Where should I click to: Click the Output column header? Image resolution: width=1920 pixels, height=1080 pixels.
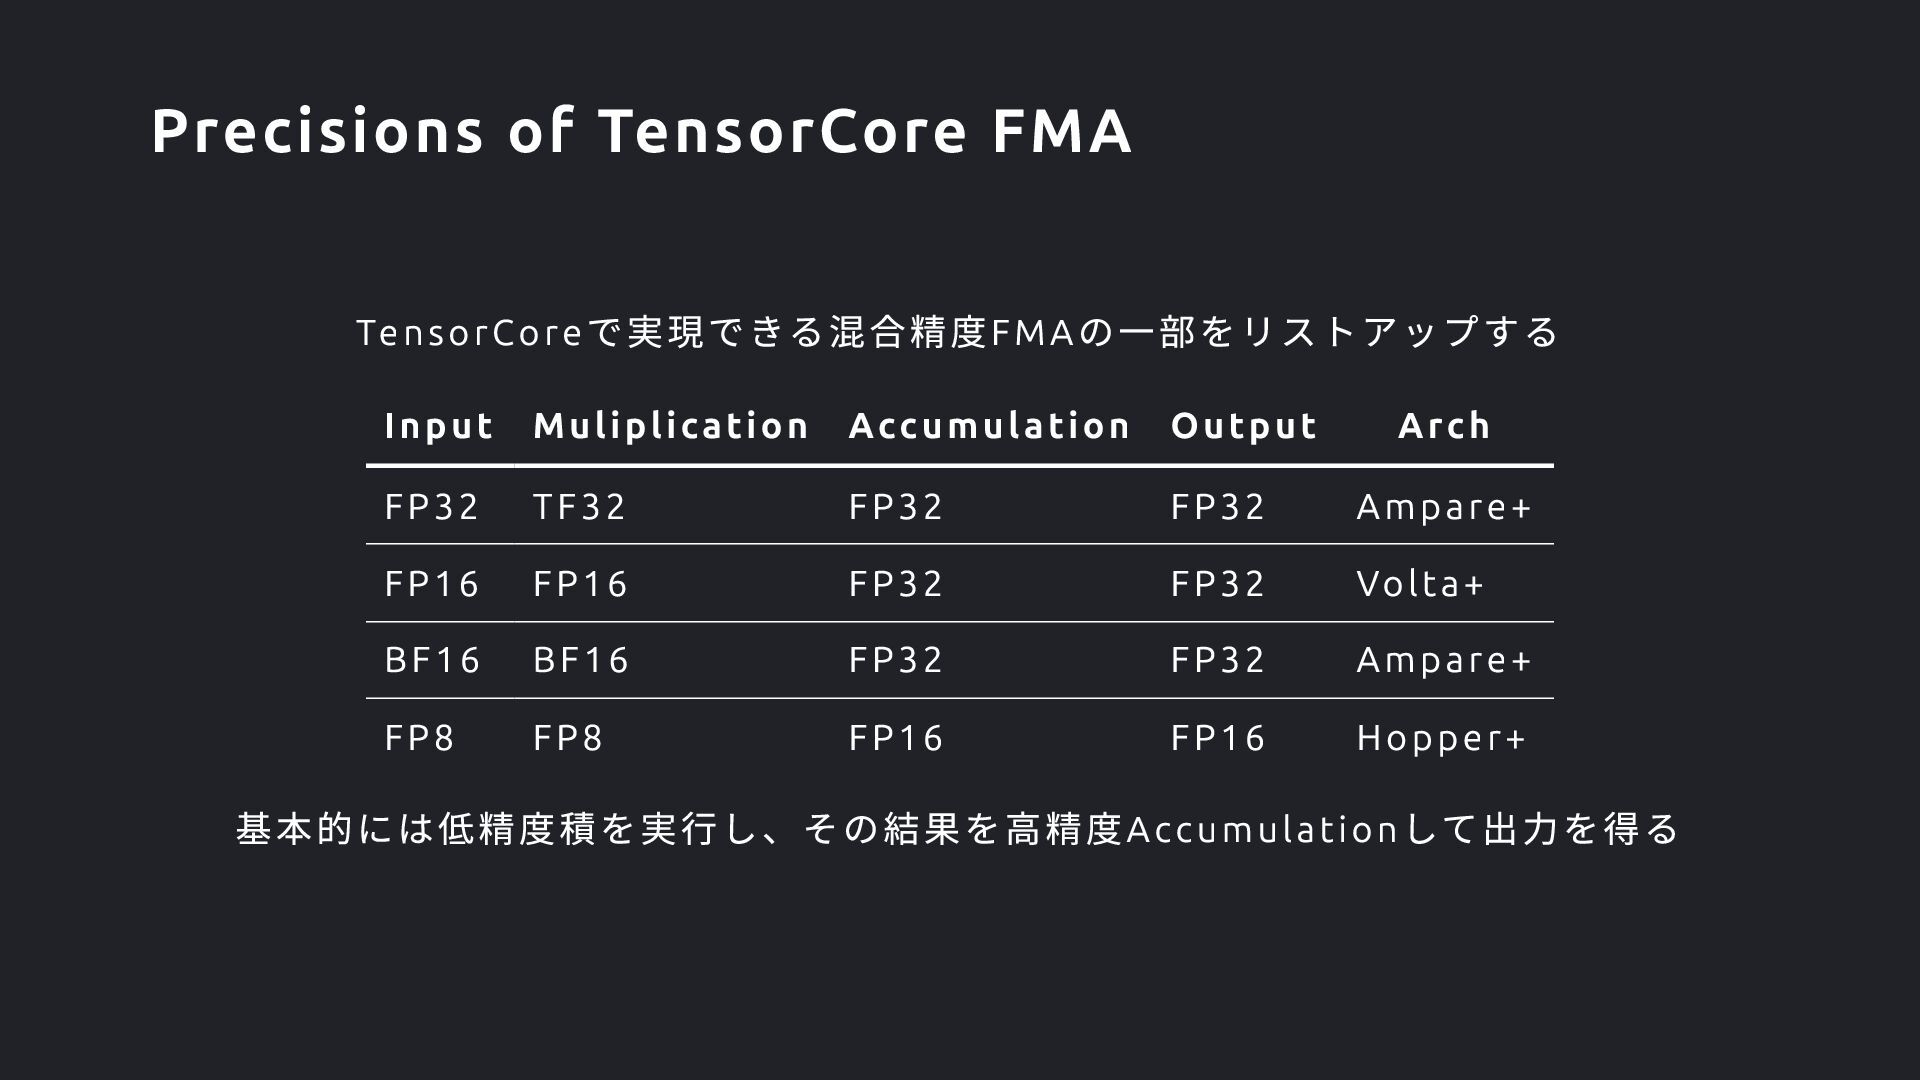point(1244,427)
